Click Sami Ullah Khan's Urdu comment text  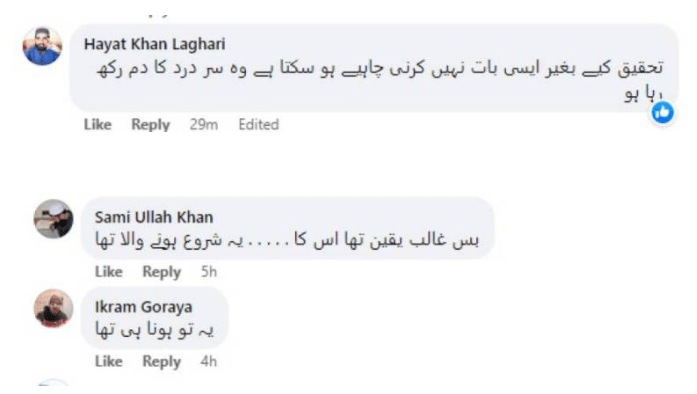pyautogui.click(x=287, y=240)
